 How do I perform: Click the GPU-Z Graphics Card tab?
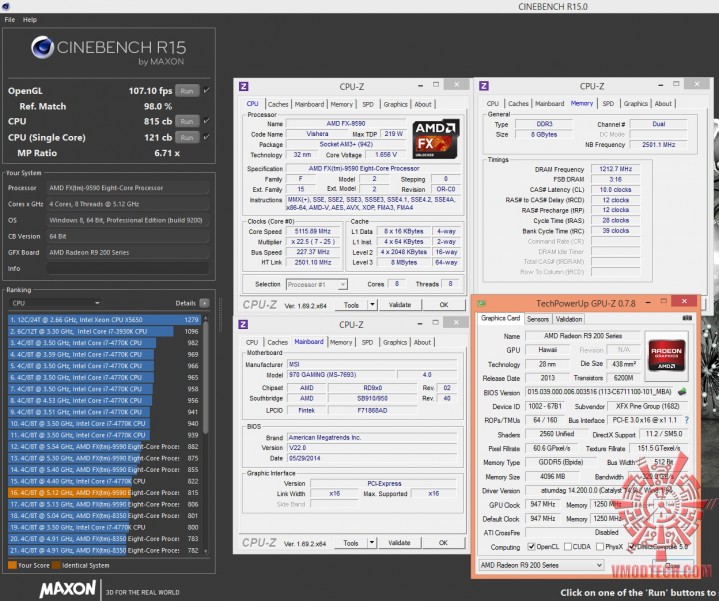point(500,318)
